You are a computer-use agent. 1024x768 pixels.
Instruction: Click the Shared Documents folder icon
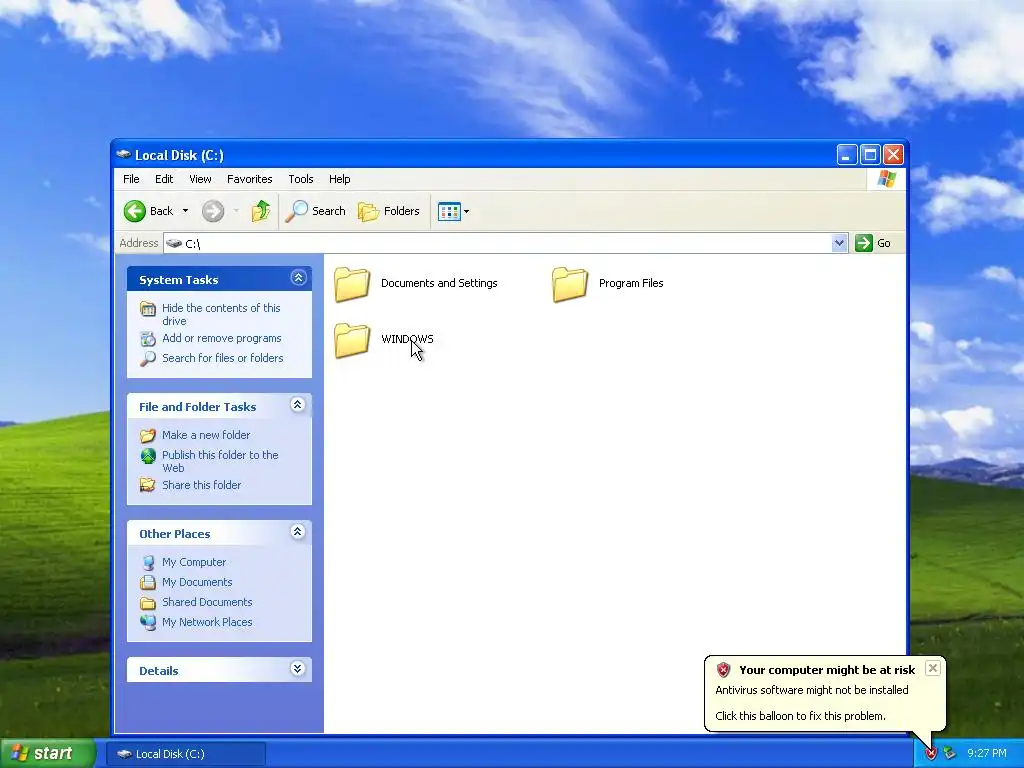148,603
